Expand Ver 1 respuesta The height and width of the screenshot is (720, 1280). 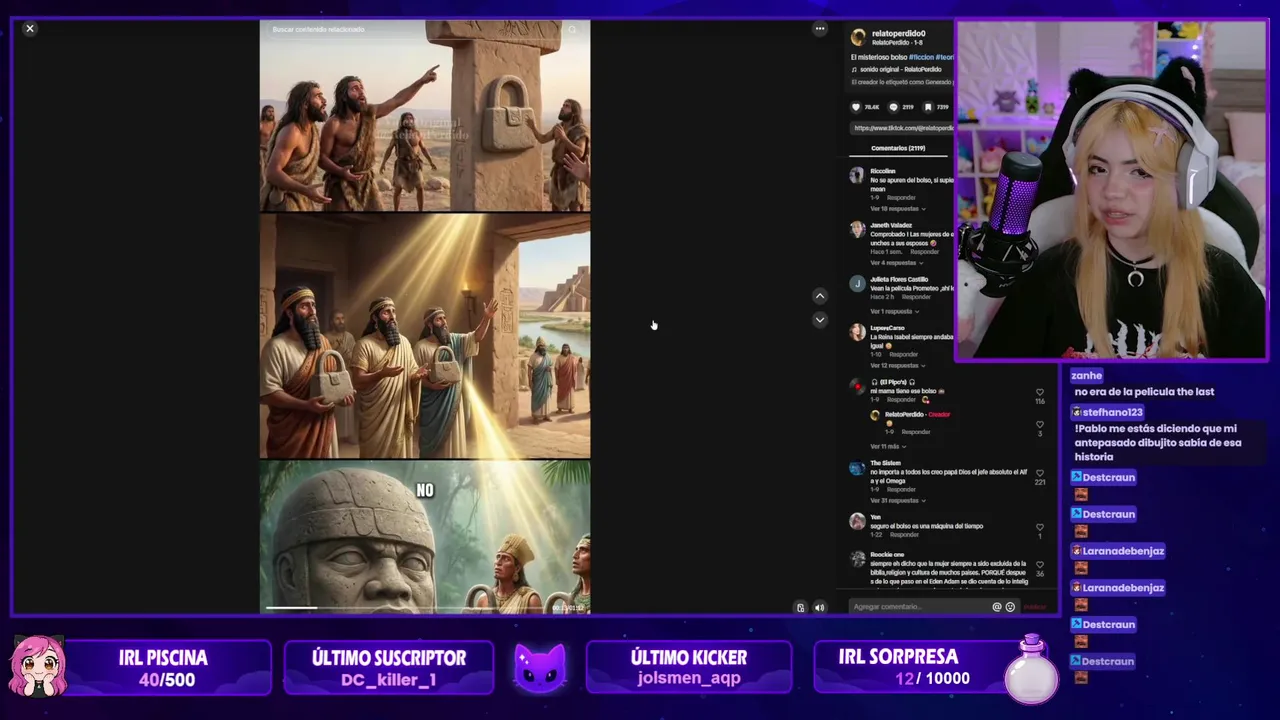[x=894, y=311]
